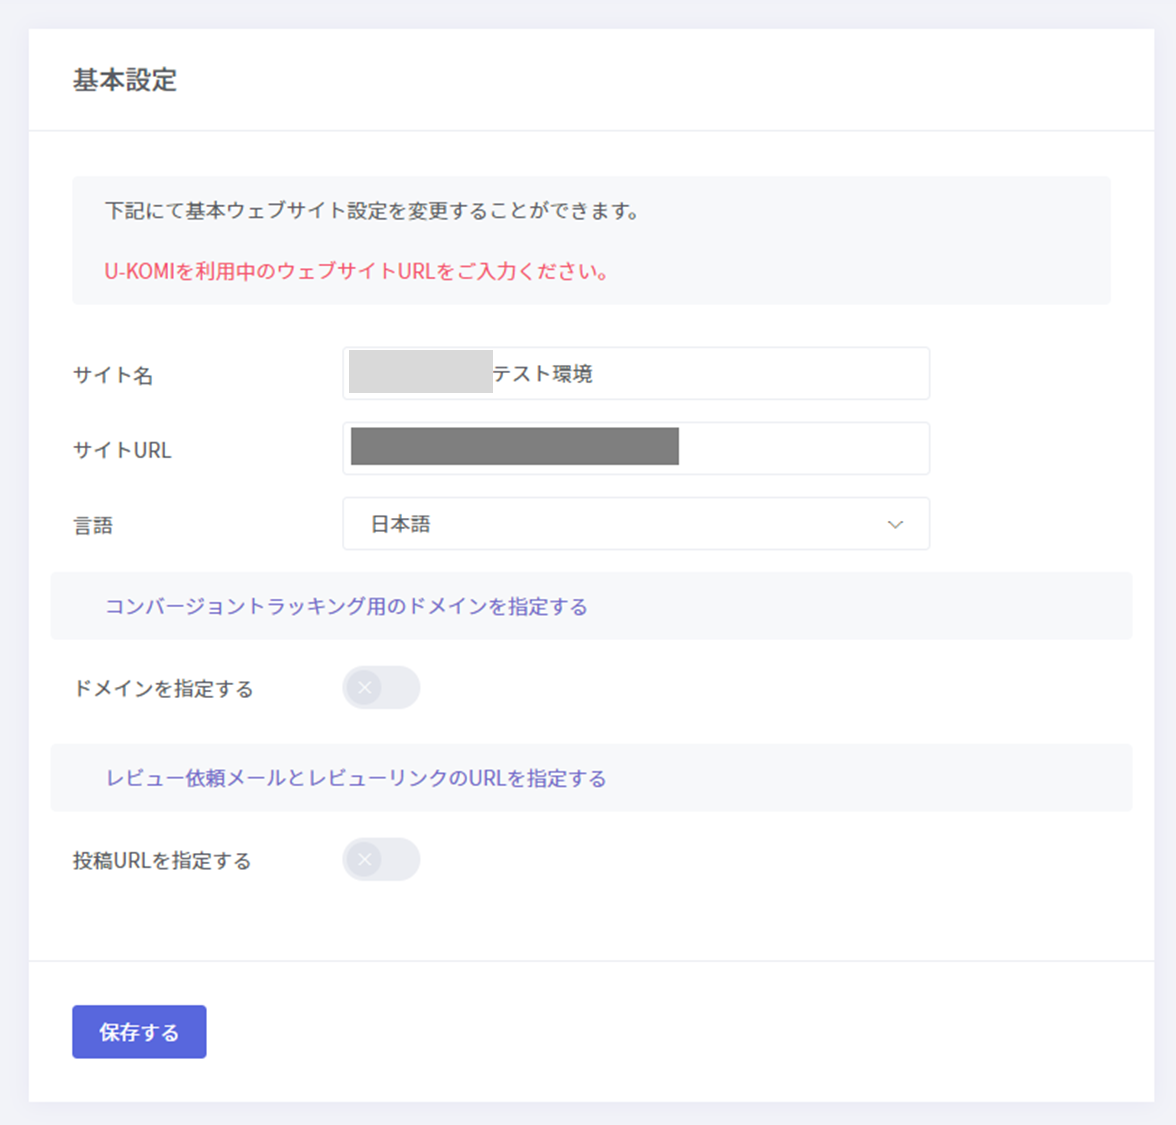Turn on the 投稿URLを指定する toggle

pyautogui.click(x=381, y=860)
